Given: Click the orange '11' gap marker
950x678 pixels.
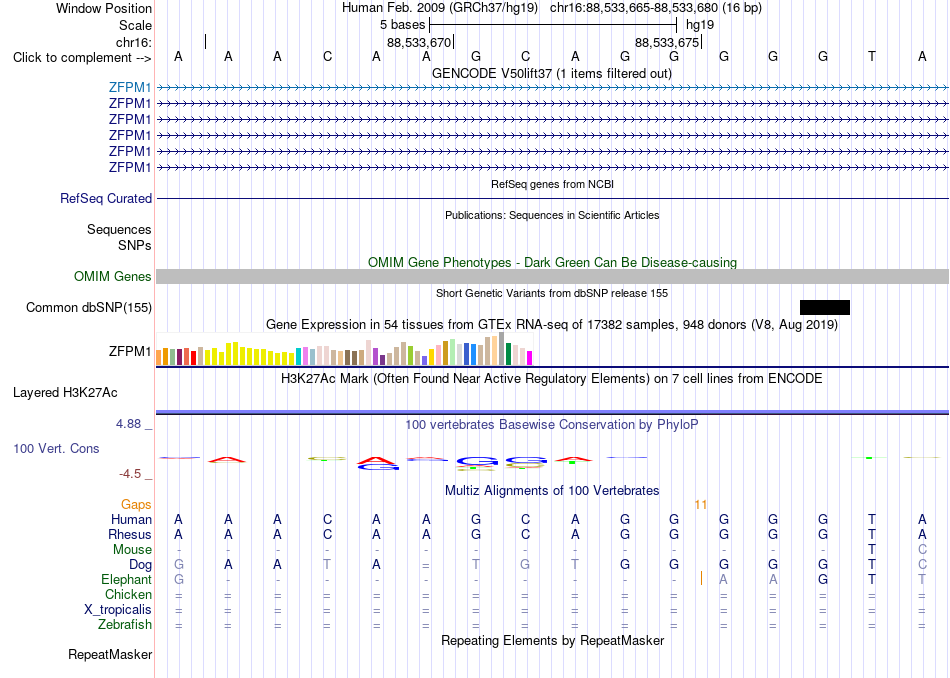Looking at the screenshot, I should point(701,505).
